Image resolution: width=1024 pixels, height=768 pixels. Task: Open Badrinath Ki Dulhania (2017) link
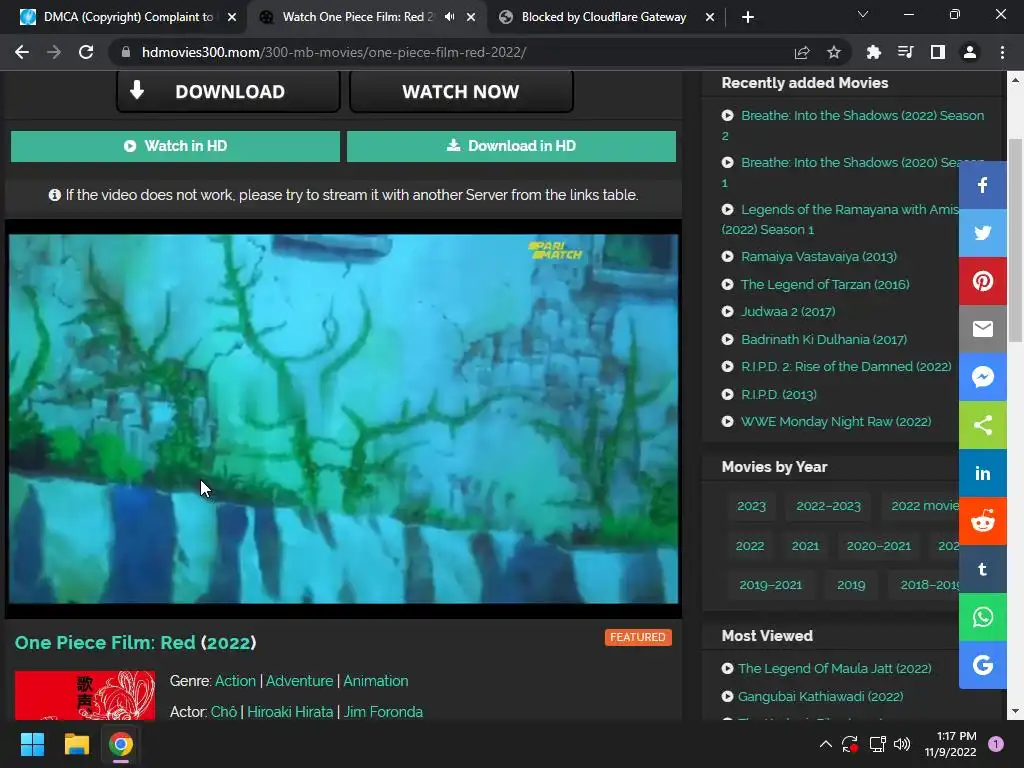pyautogui.click(x=824, y=340)
